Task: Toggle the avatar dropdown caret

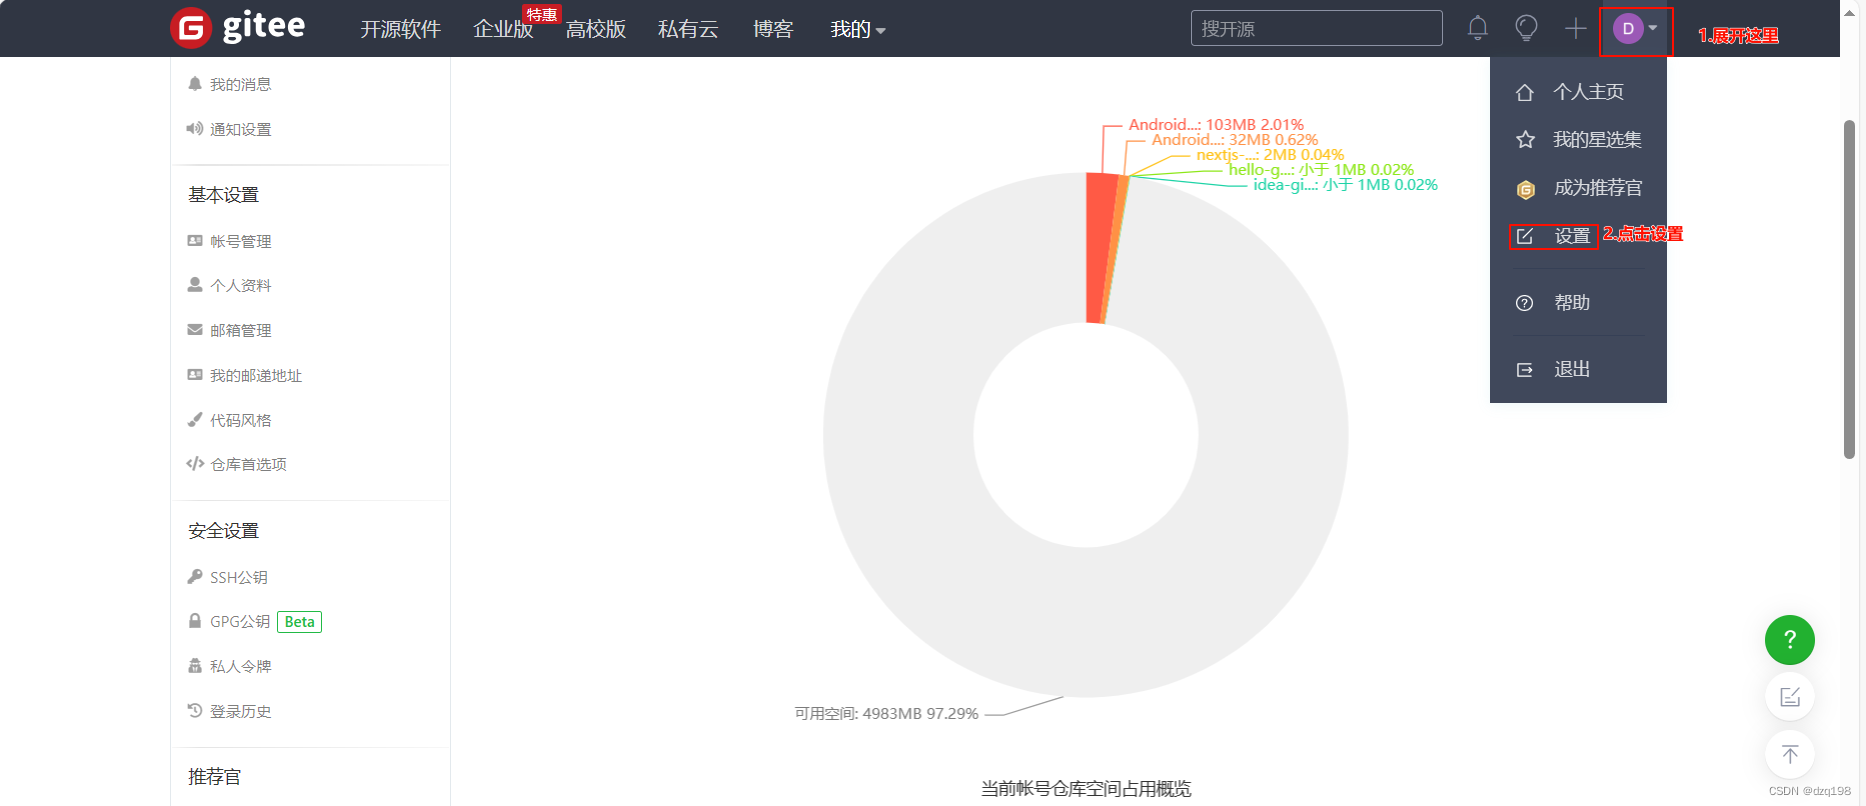Action: point(1653,28)
